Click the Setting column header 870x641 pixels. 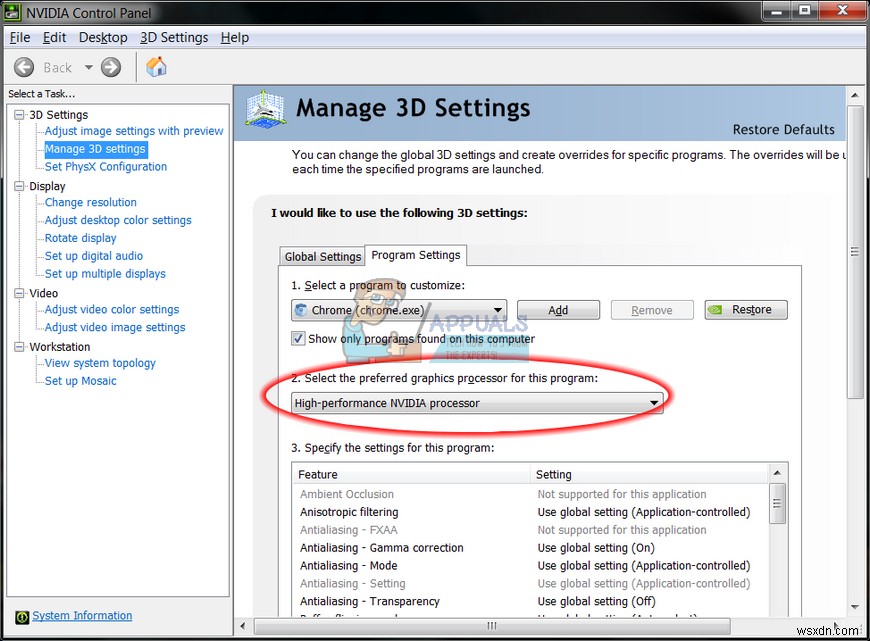pos(649,475)
